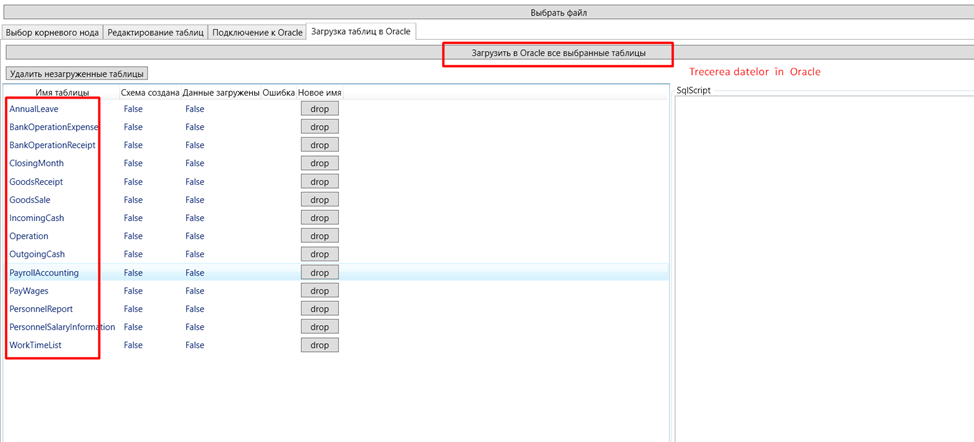The image size is (974, 442).
Task: Select the IncomingCash table name
Action: click(x=37, y=218)
